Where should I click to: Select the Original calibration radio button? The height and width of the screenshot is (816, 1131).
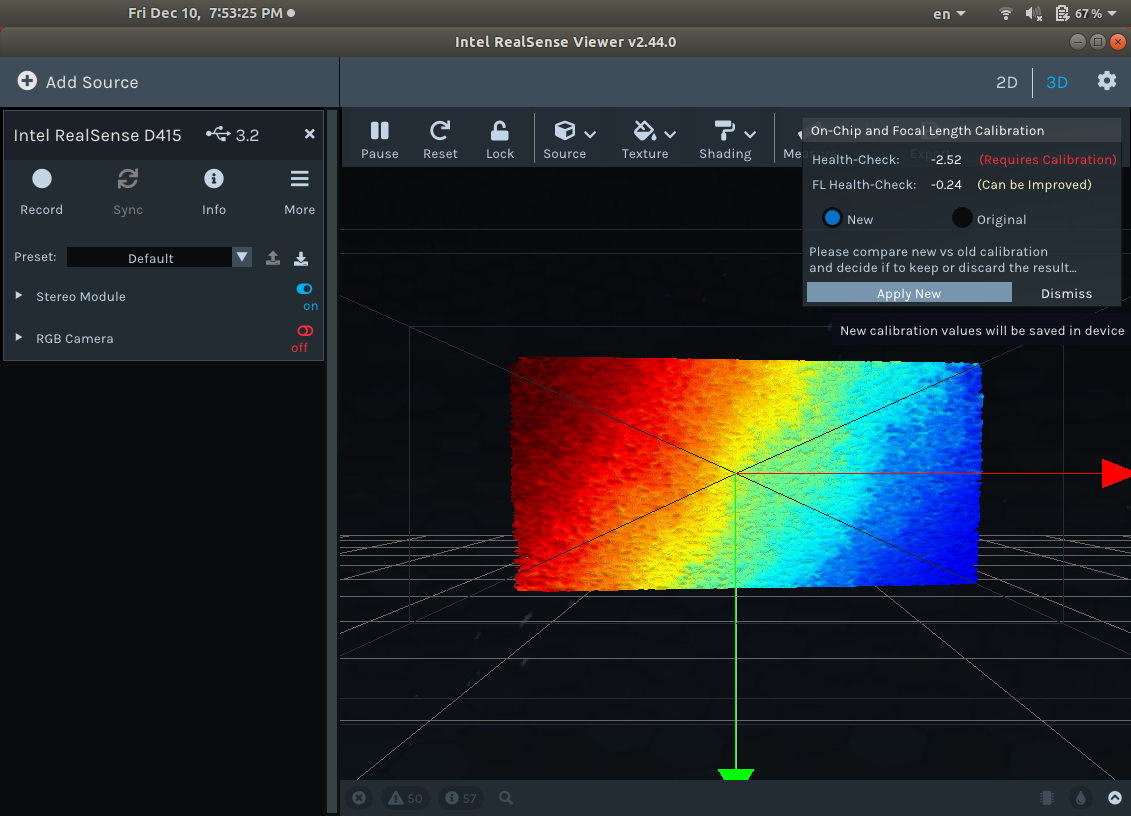click(x=961, y=218)
